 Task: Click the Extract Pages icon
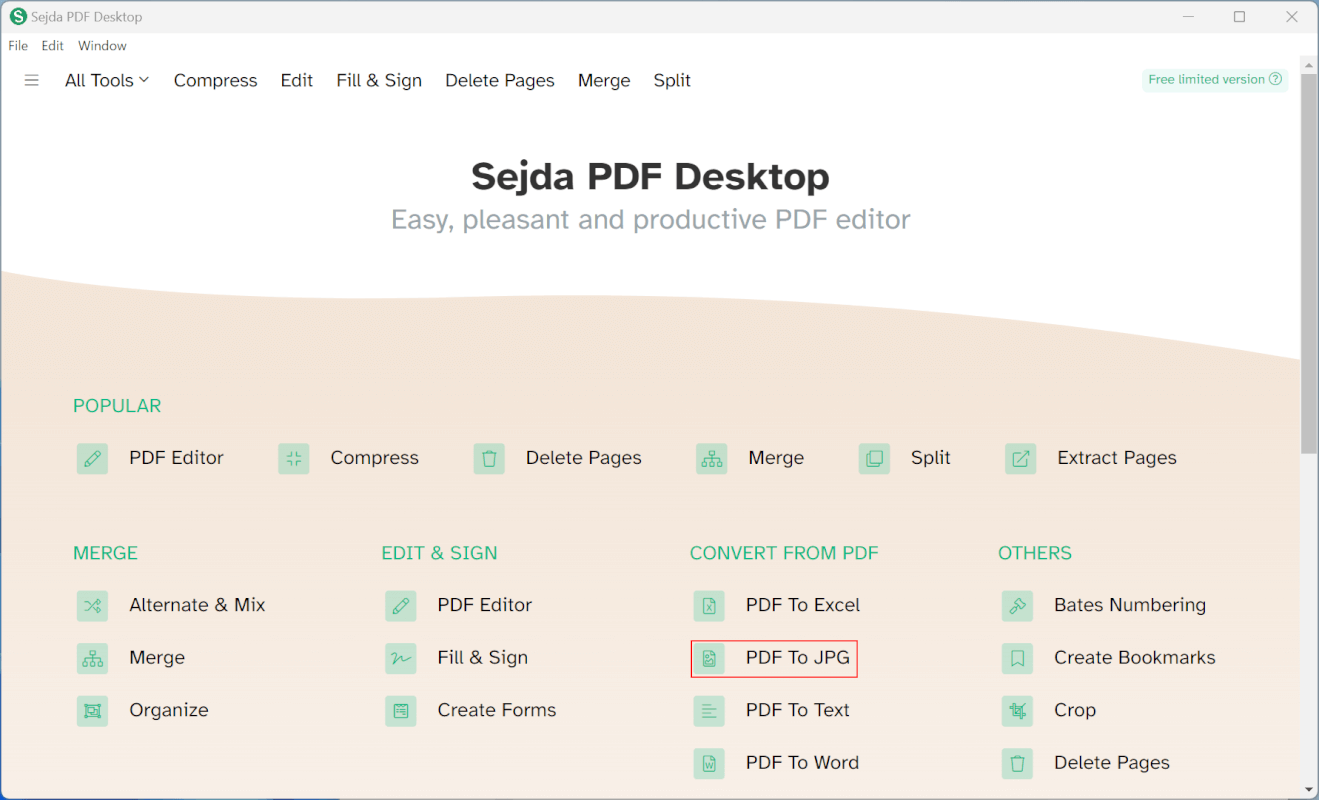pos(1021,459)
